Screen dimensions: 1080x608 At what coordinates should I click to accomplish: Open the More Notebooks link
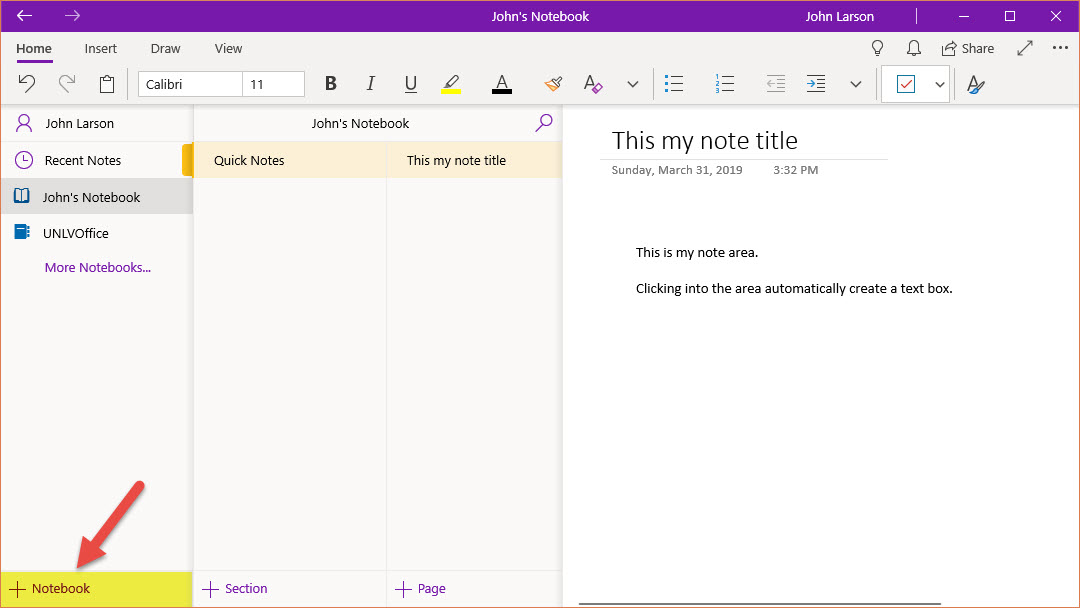coord(97,268)
